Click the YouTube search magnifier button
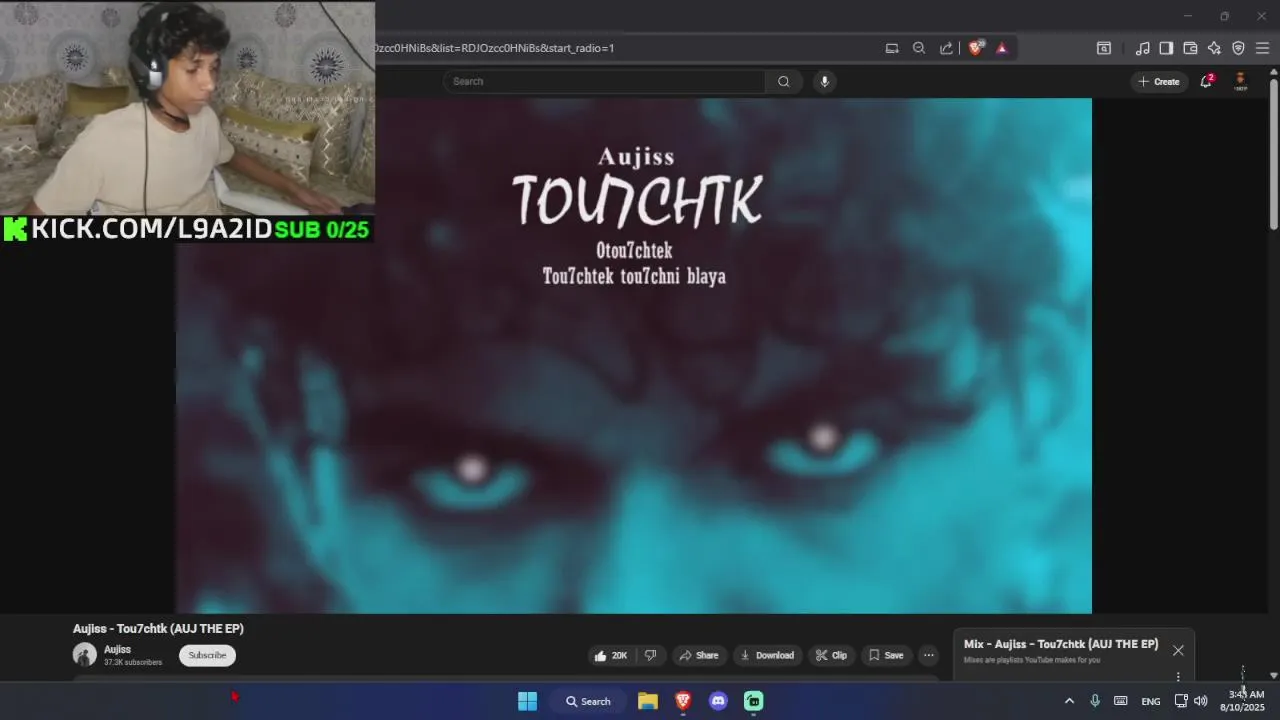The image size is (1280, 720). pyautogui.click(x=784, y=81)
